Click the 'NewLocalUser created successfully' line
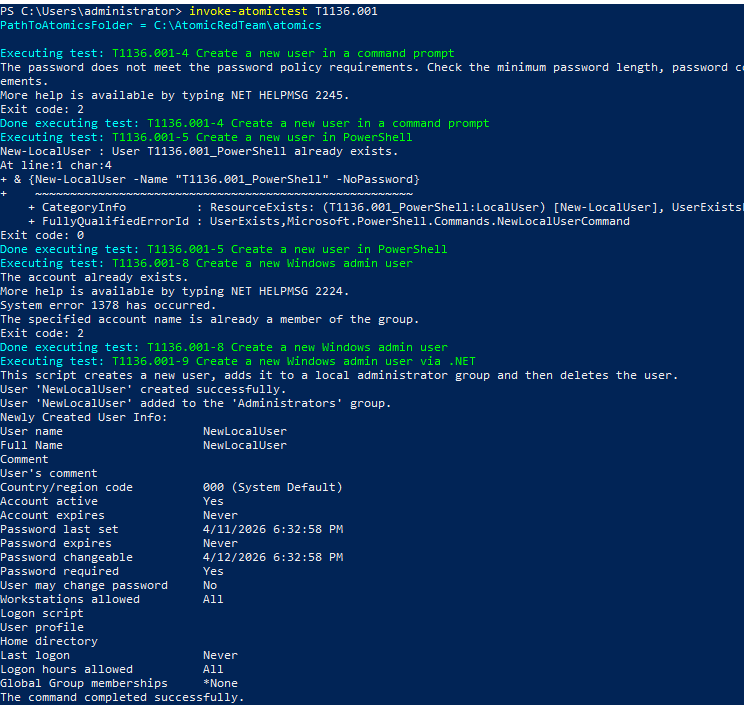Viewport: 744px width, 705px height. point(143,389)
